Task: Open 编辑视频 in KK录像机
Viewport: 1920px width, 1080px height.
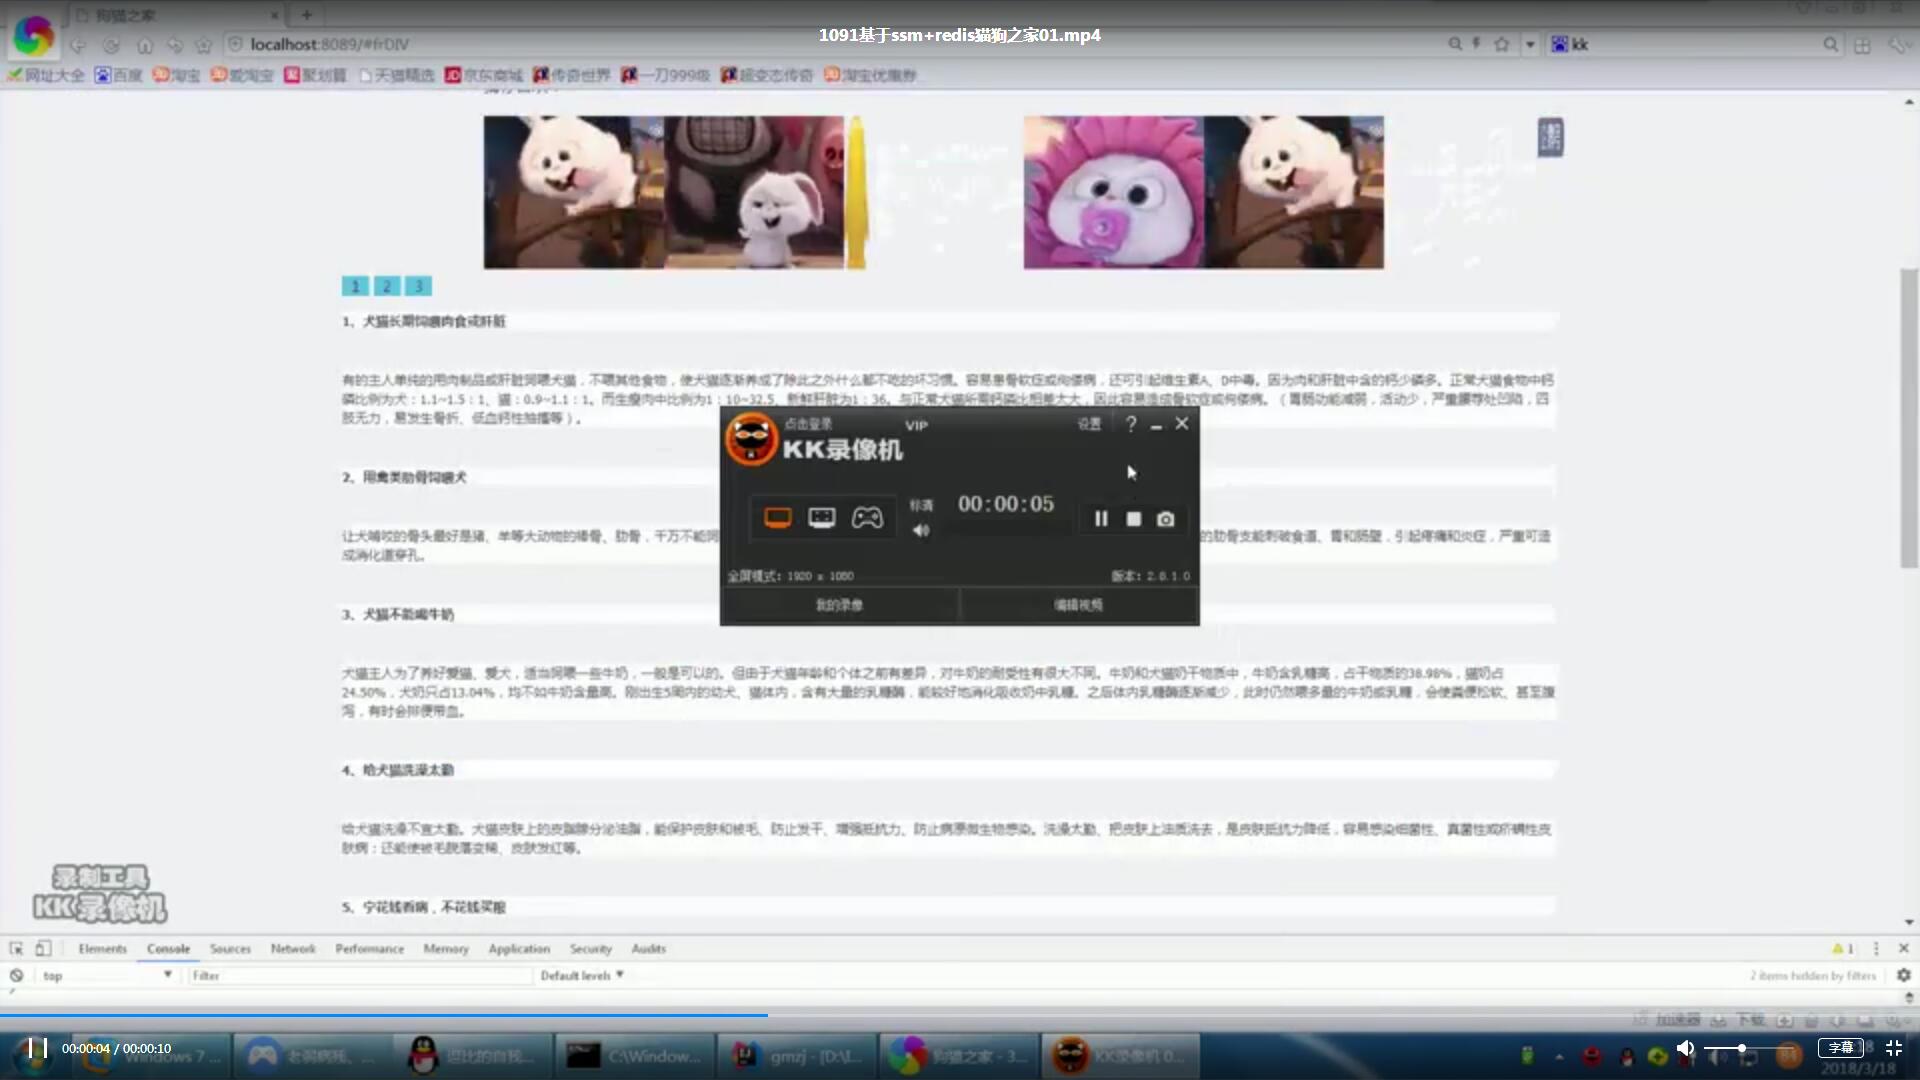Action: coord(1078,605)
